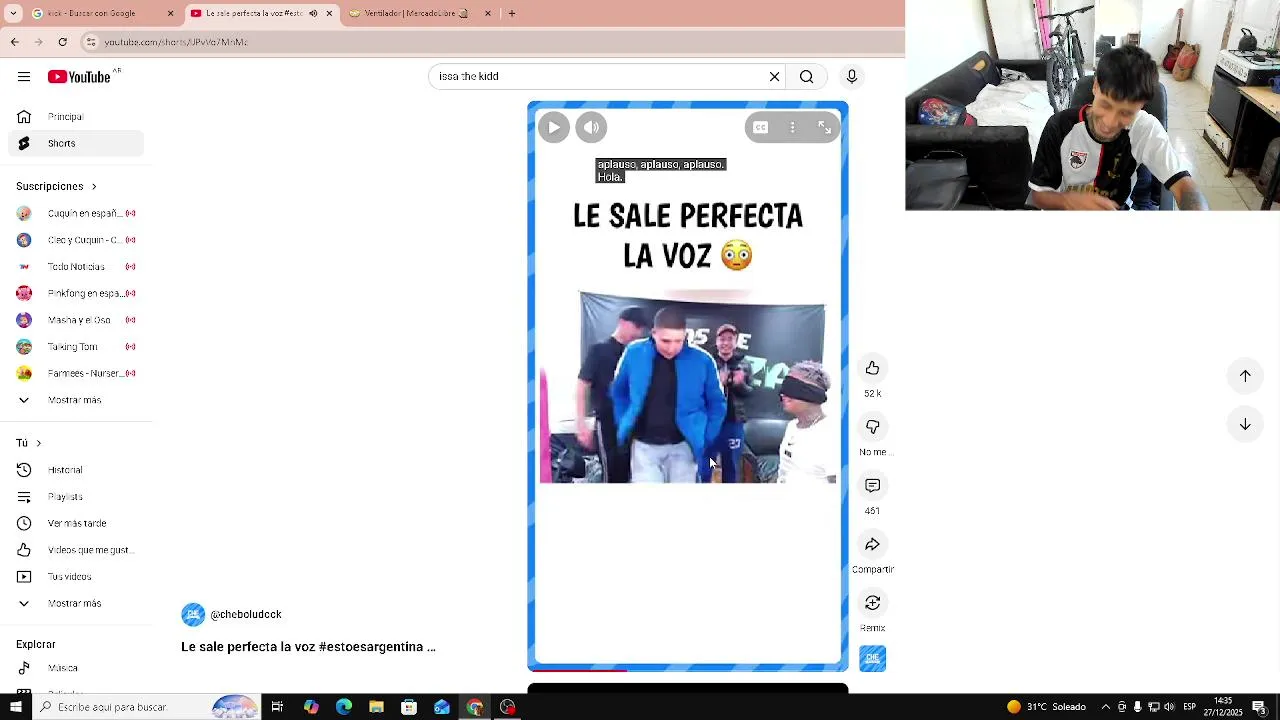Open the sound source thumbnail below Remix
Viewport: 1280px width, 720px height.
[873, 658]
